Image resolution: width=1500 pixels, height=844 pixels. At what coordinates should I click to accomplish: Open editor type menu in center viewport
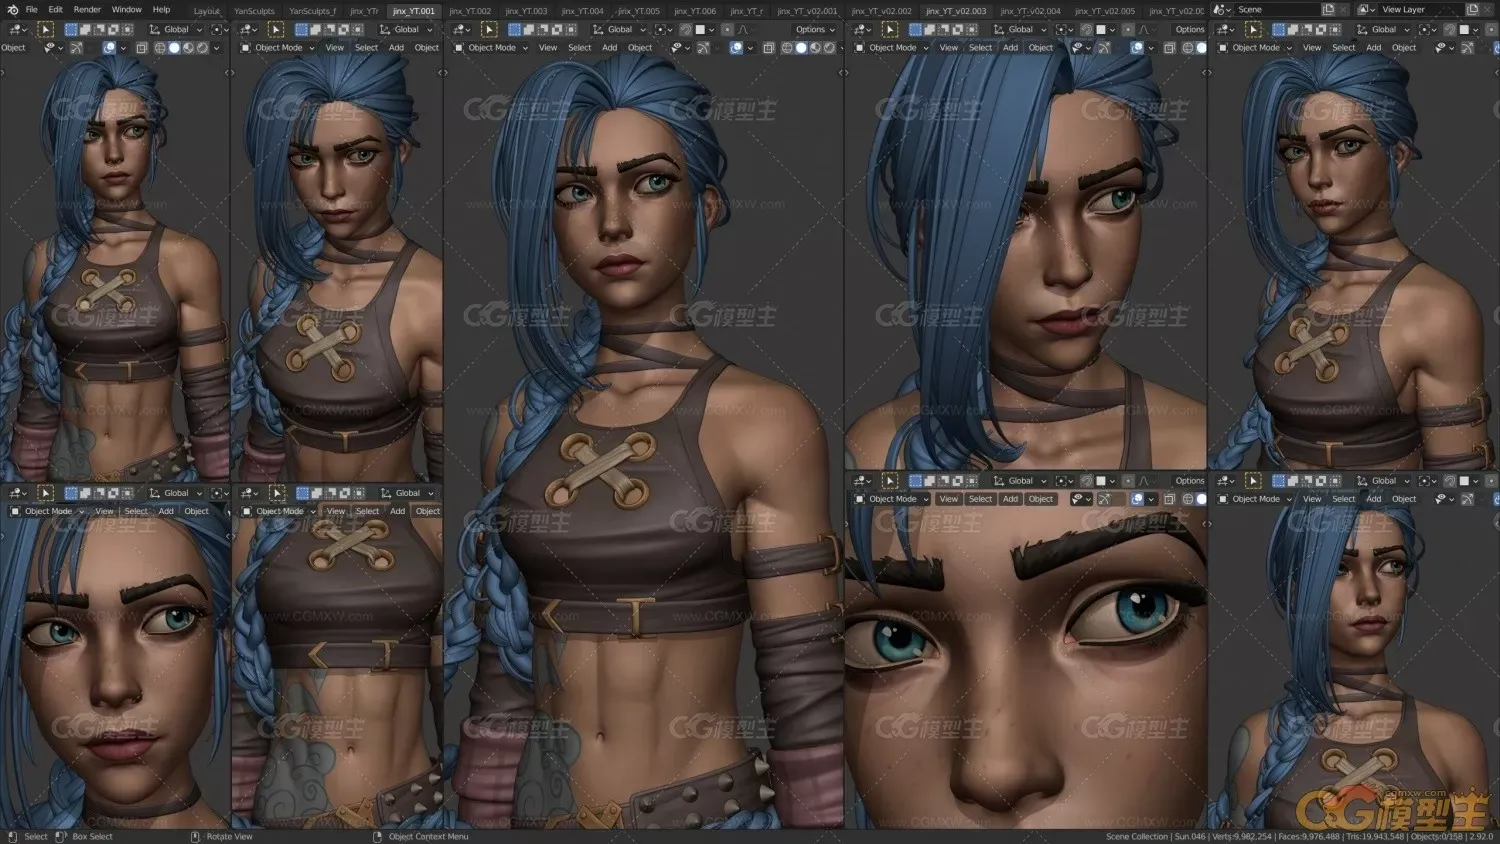point(462,30)
